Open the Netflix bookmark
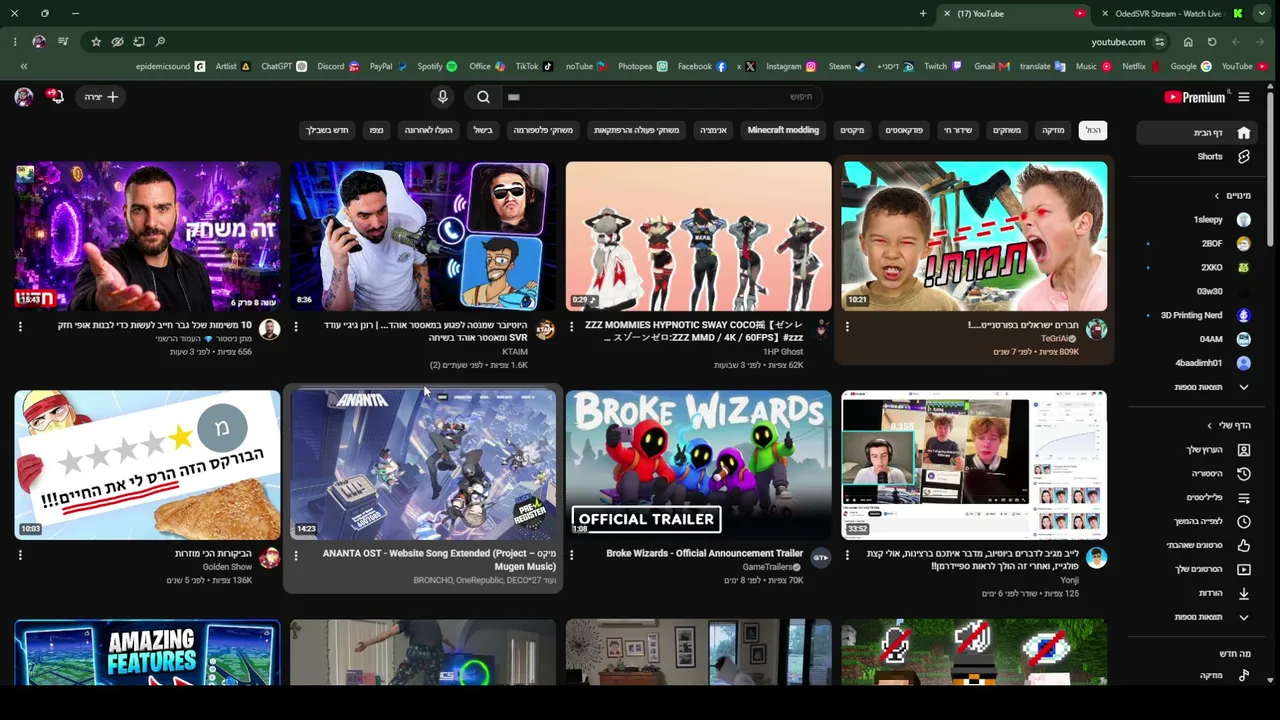This screenshot has width=1280, height=720. tap(1140, 67)
